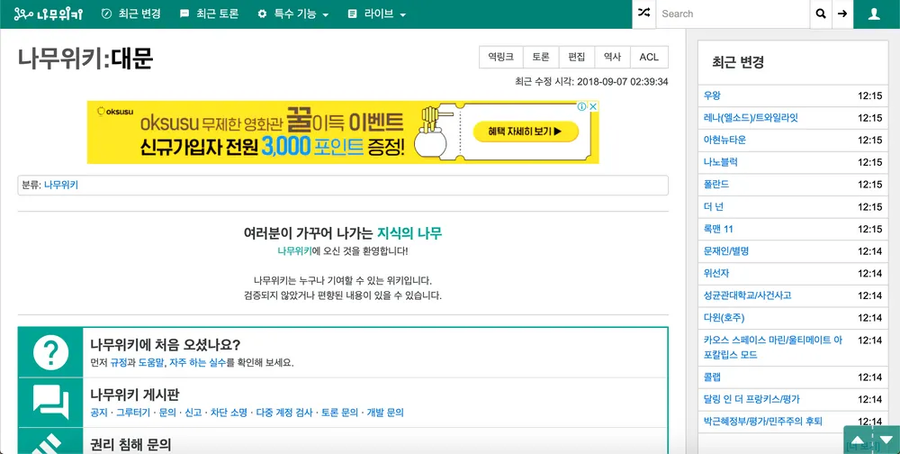Screen dimensions: 900x454
Task: Open the 도움말 link
Action: (151, 363)
